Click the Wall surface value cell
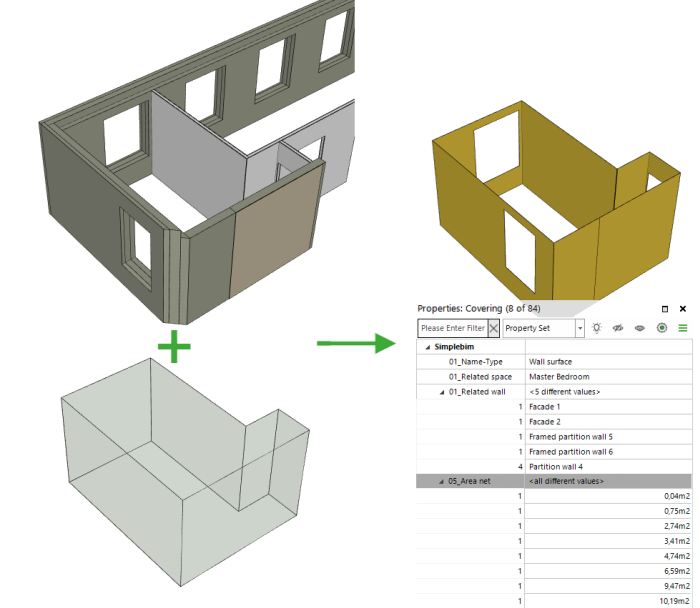This screenshot has height=608, width=700. pos(608,362)
